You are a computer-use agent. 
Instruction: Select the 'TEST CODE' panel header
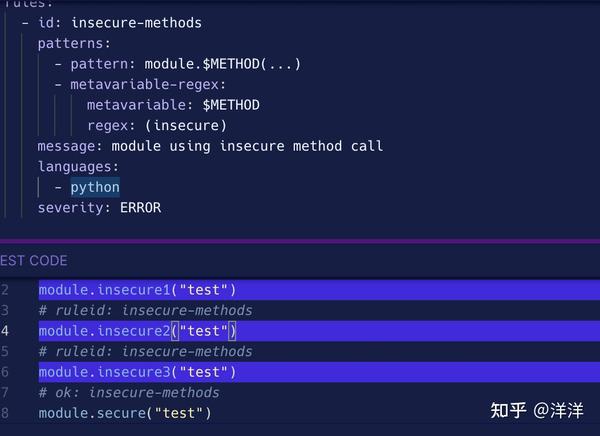34,261
